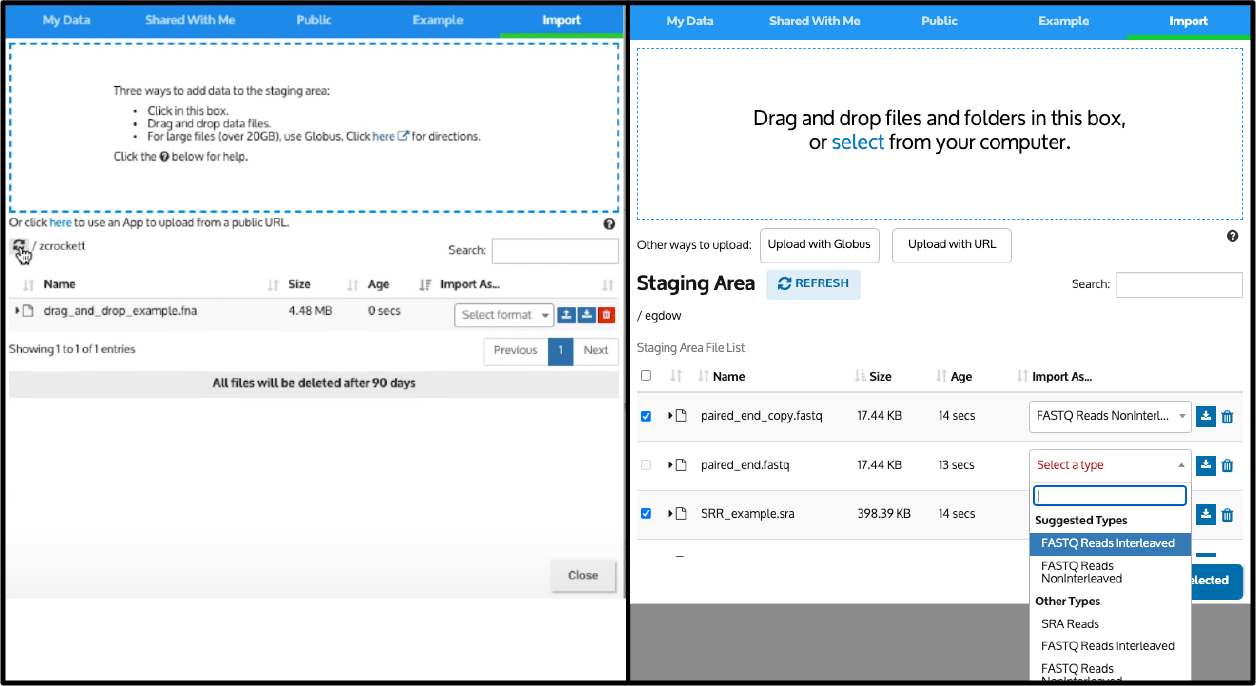Click inside the right panel Search field

1178,285
